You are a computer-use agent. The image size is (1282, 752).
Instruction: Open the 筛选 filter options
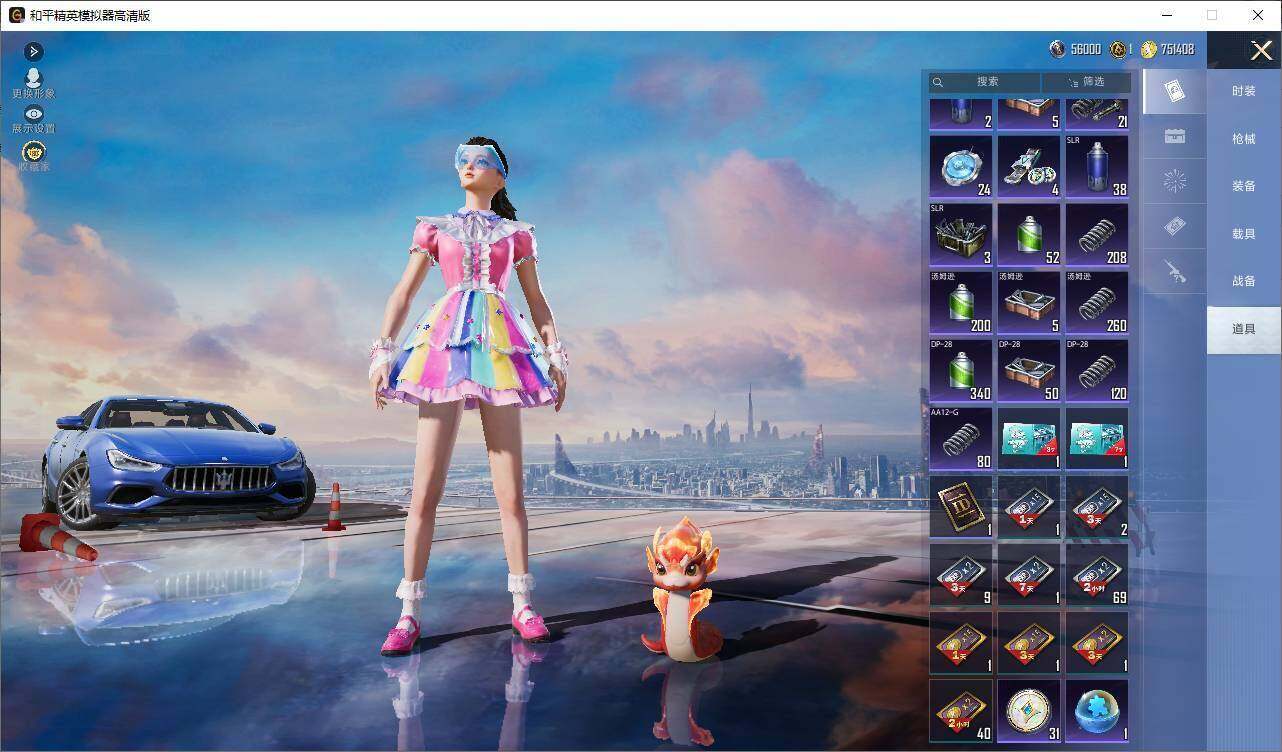(x=1087, y=82)
